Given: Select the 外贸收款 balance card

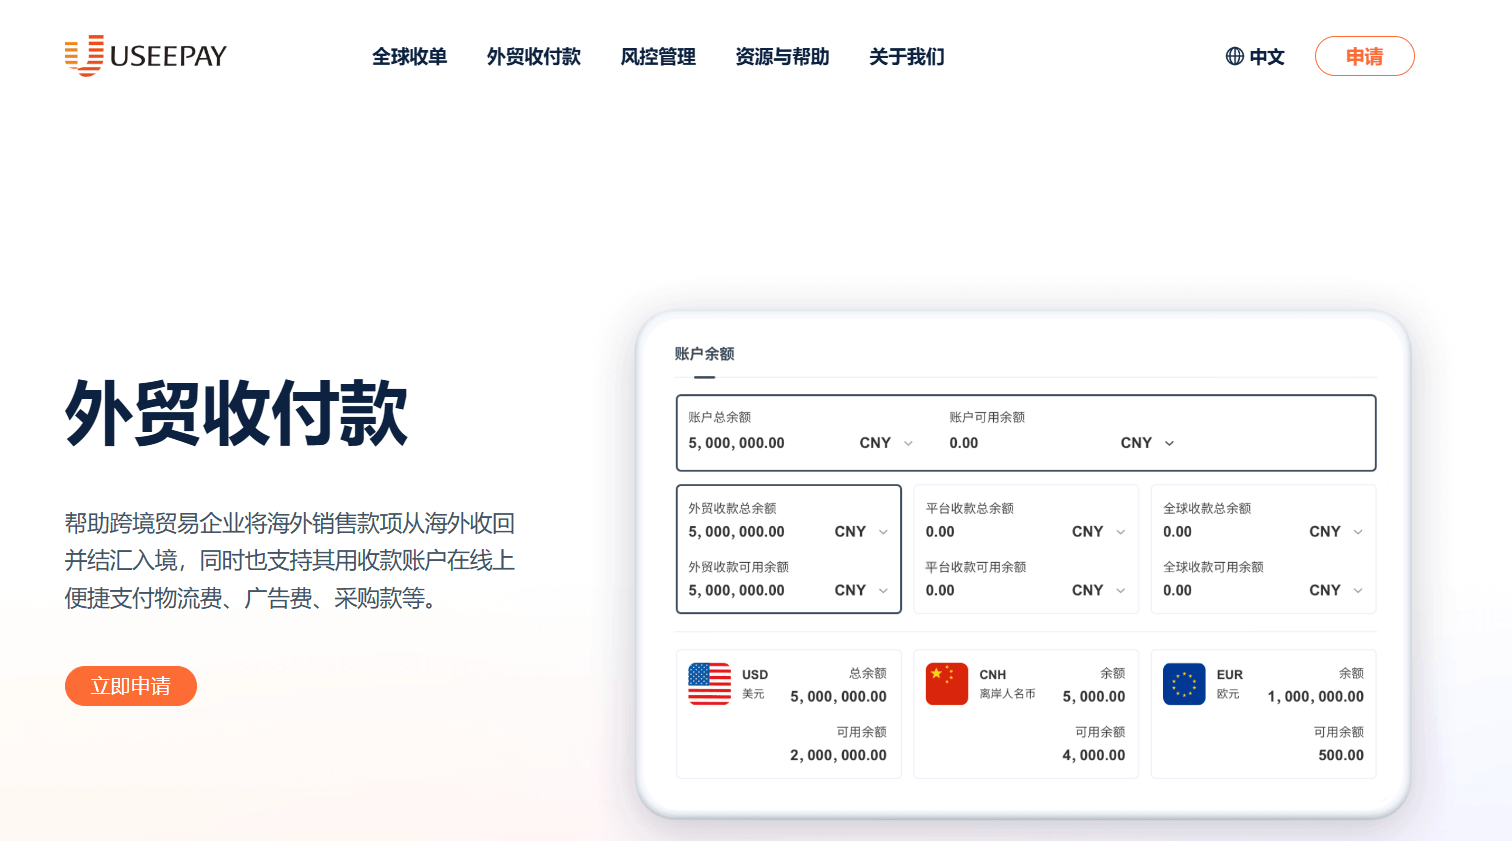Looking at the screenshot, I should (x=789, y=549).
